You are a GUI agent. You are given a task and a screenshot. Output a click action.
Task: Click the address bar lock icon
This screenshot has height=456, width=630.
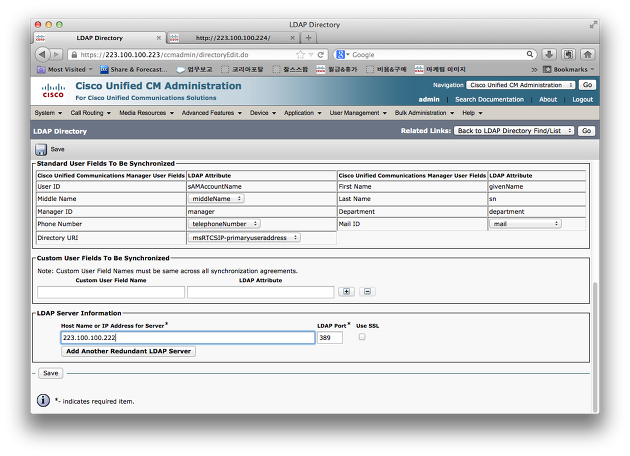click(74, 55)
